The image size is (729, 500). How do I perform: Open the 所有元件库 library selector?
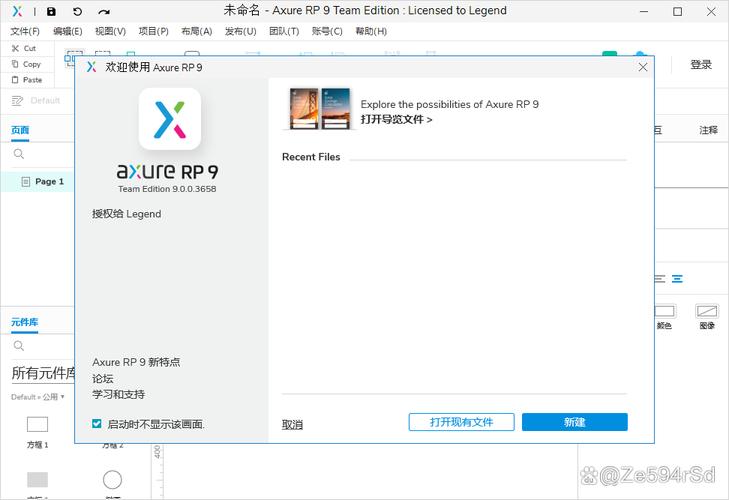click(x=43, y=373)
